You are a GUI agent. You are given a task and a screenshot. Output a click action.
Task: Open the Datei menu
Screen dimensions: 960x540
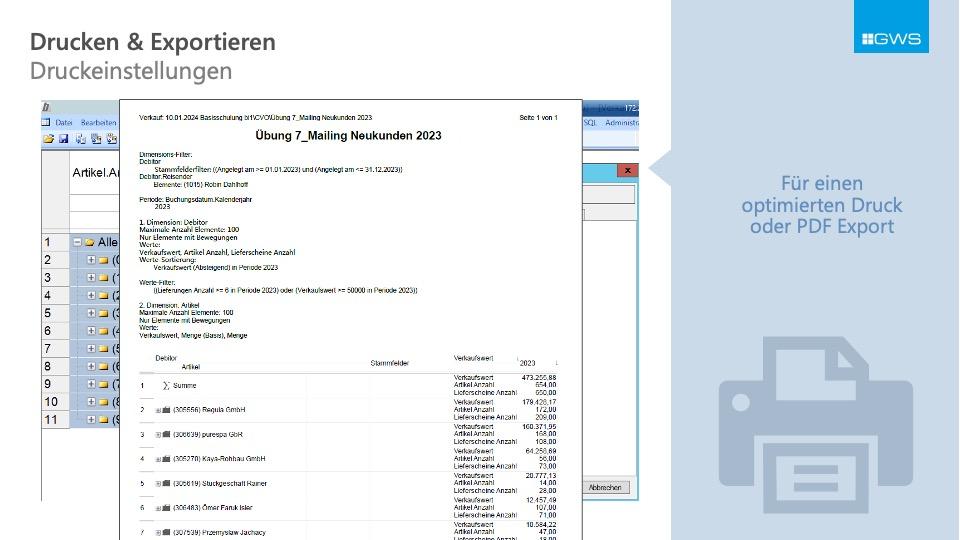coord(64,122)
